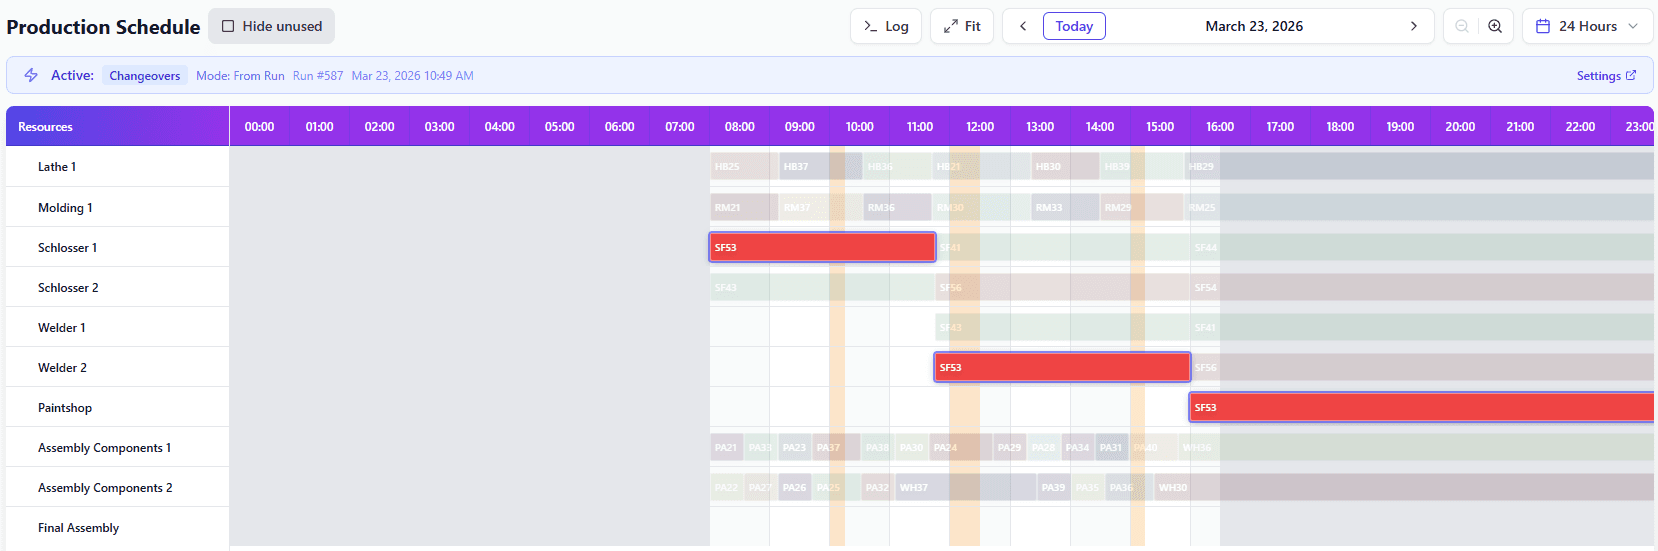The image size is (1658, 551).
Task: Click the Resources column header
Action: click(x=46, y=127)
